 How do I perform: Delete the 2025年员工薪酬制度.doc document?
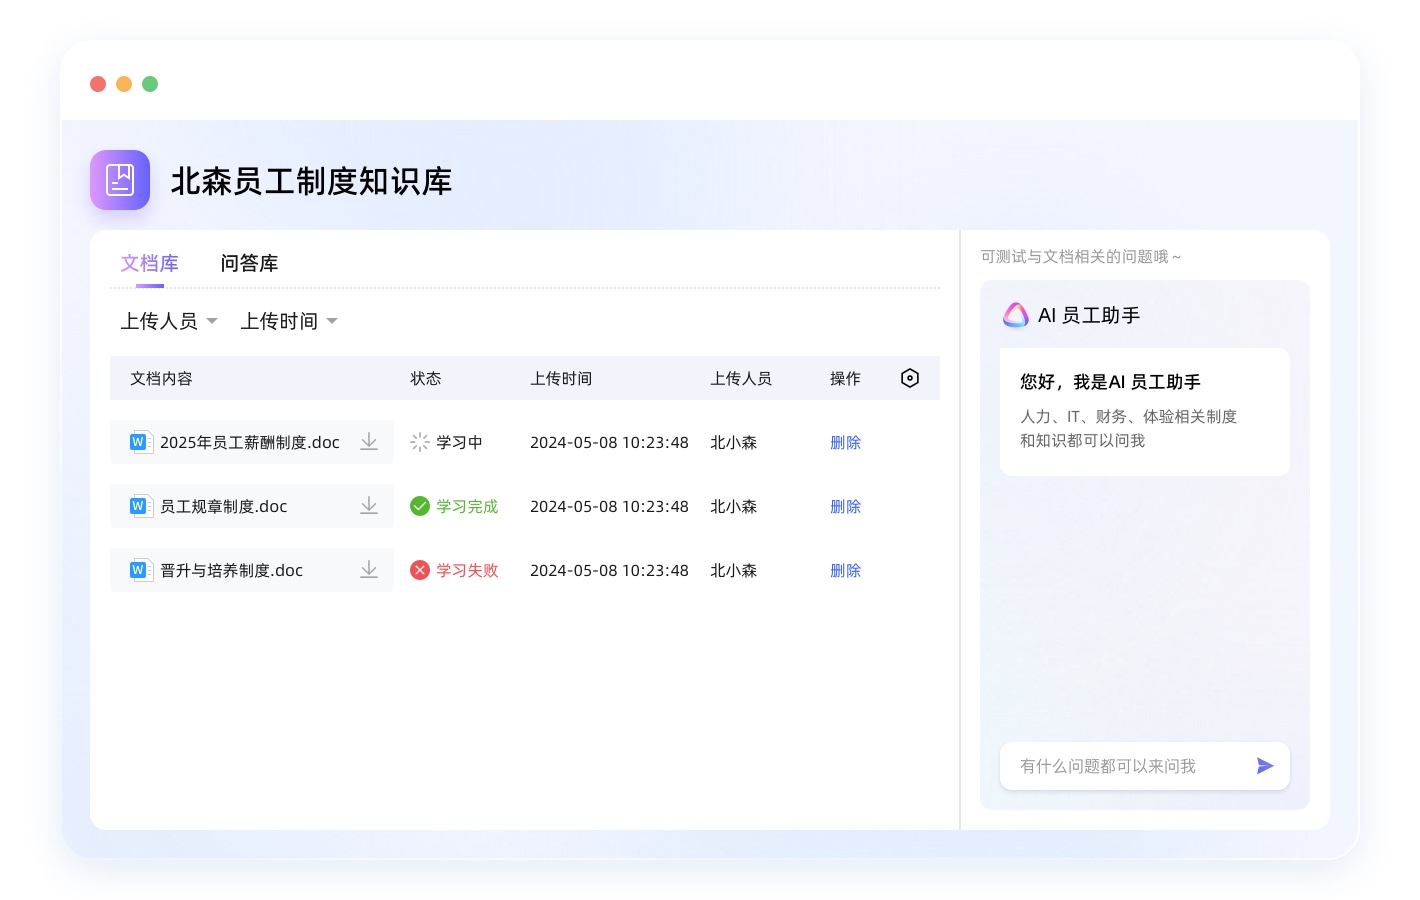[x=845, y=442]
